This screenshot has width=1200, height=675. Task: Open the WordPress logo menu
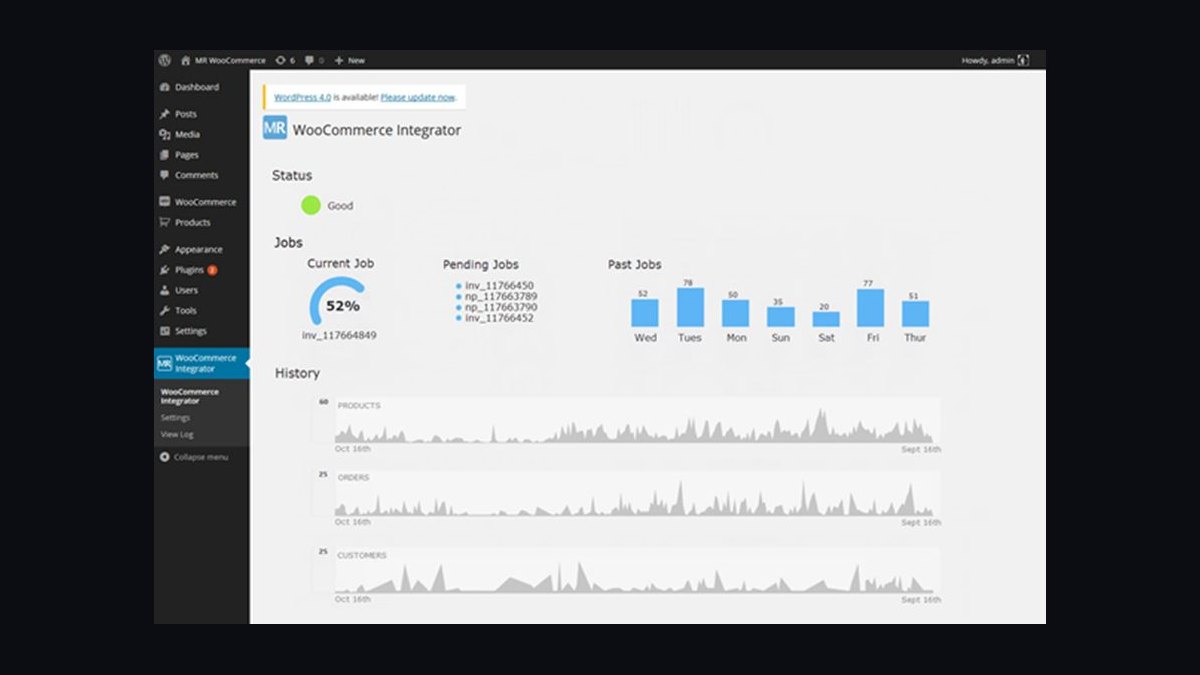pyautogui.click(x=164, y=60)
